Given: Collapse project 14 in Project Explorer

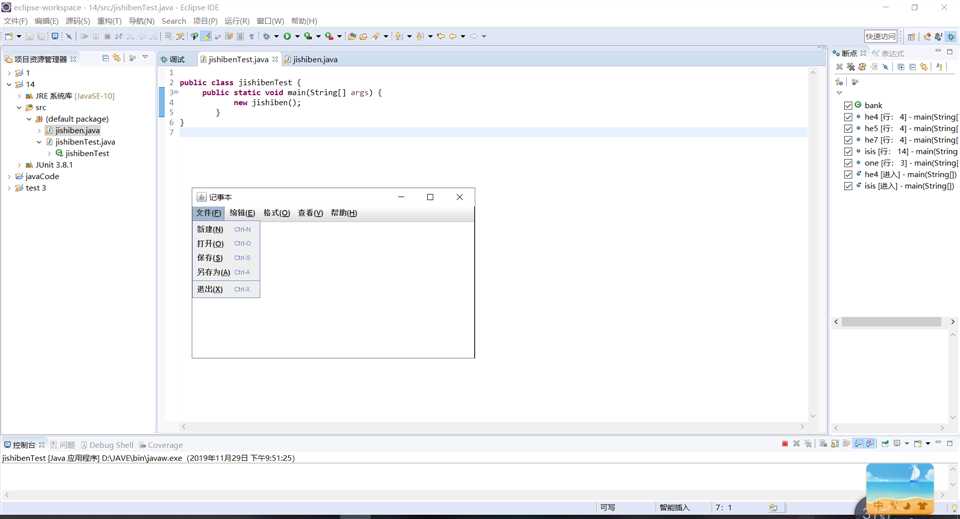Looking at the screenshot, I should (x=9, y=84).
